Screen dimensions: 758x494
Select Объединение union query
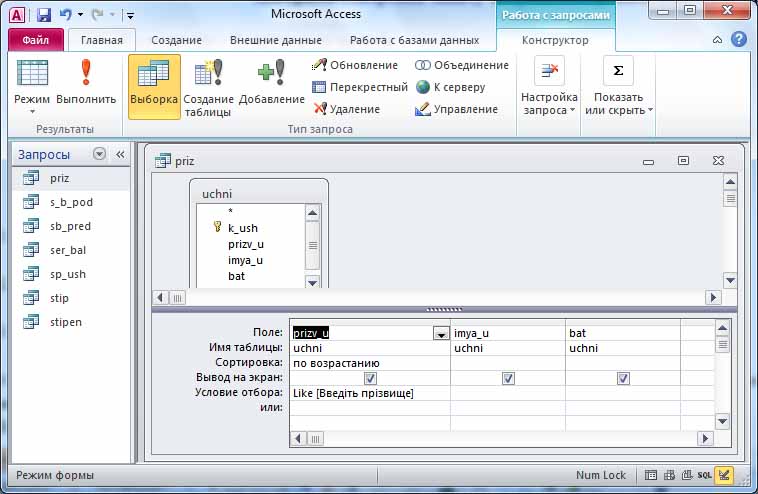pos(462,65)
